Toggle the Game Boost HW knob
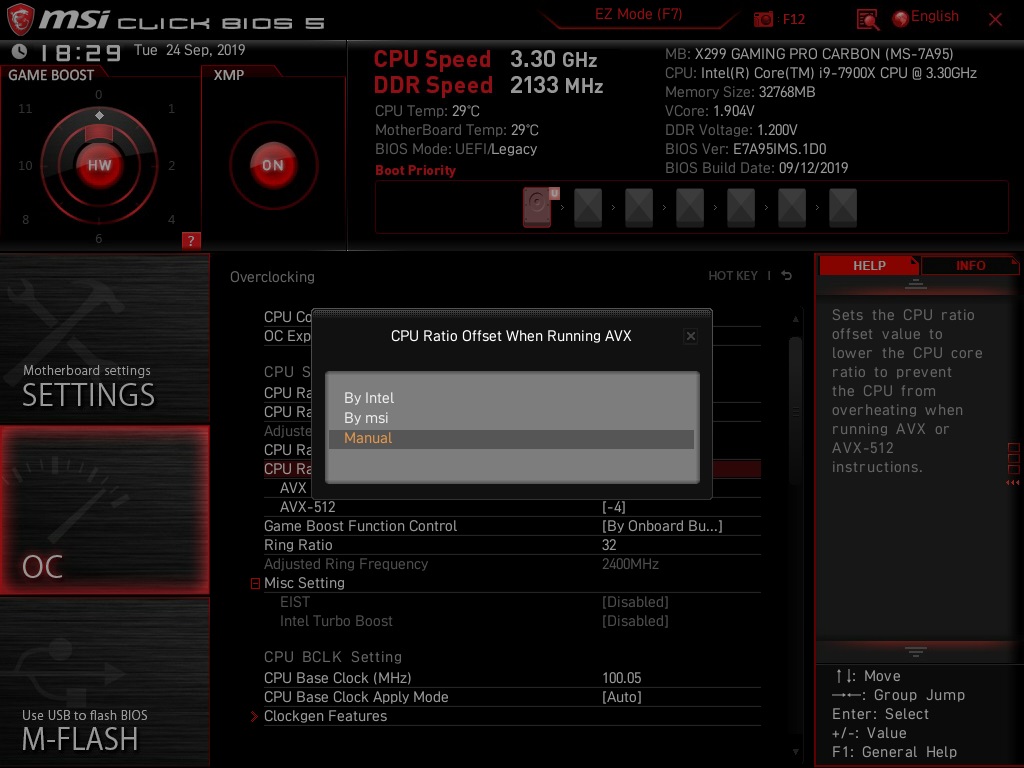The width and height of the screenshot is (1024, 768). (x=99, y=165)
